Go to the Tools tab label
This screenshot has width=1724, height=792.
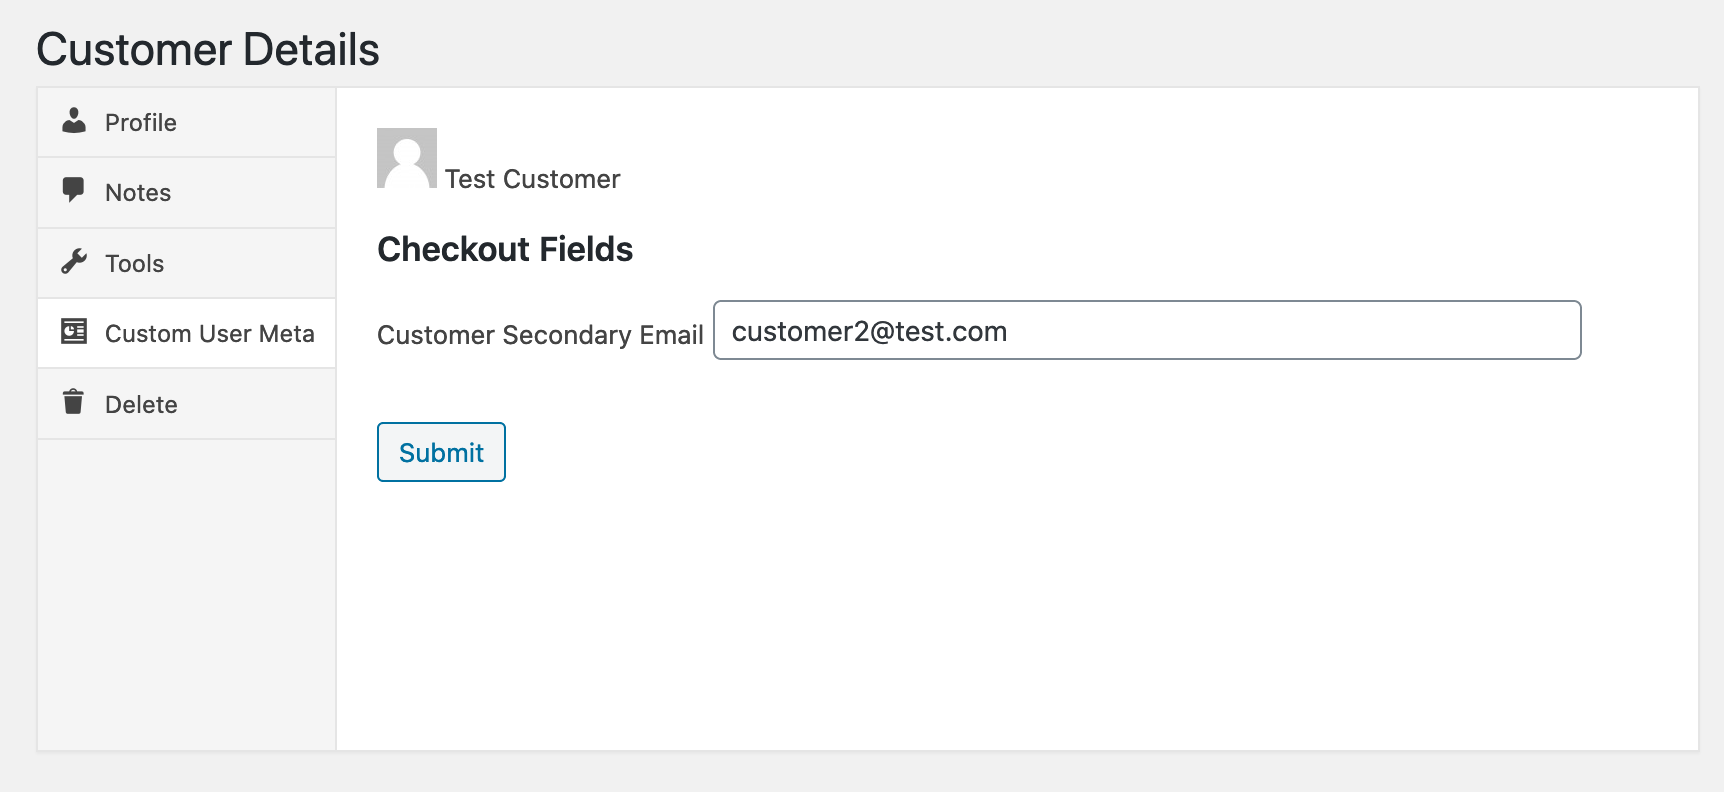(x=134, y=264)
